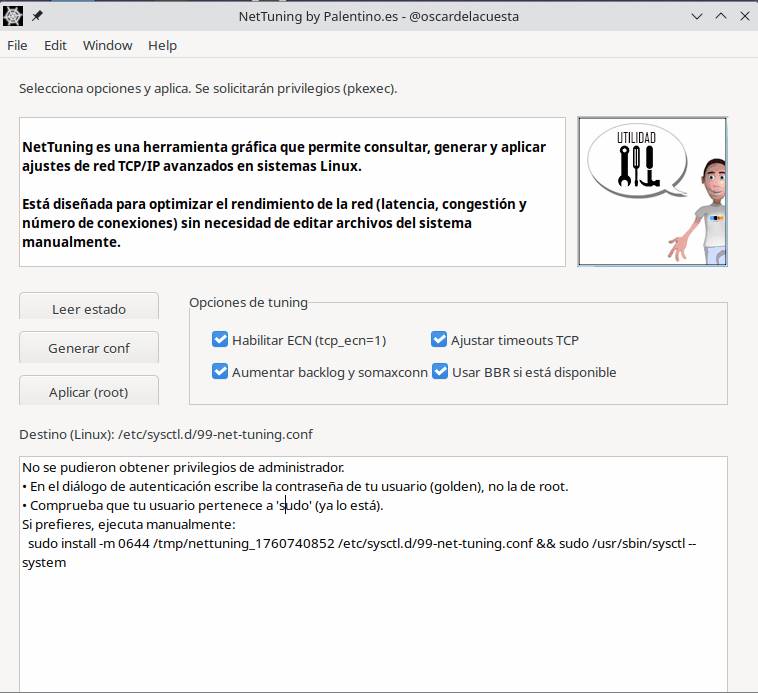Disable the Habilitar ECN checkbox
The width and height of the screenshot is (758, 693).
tap(221, 340)
